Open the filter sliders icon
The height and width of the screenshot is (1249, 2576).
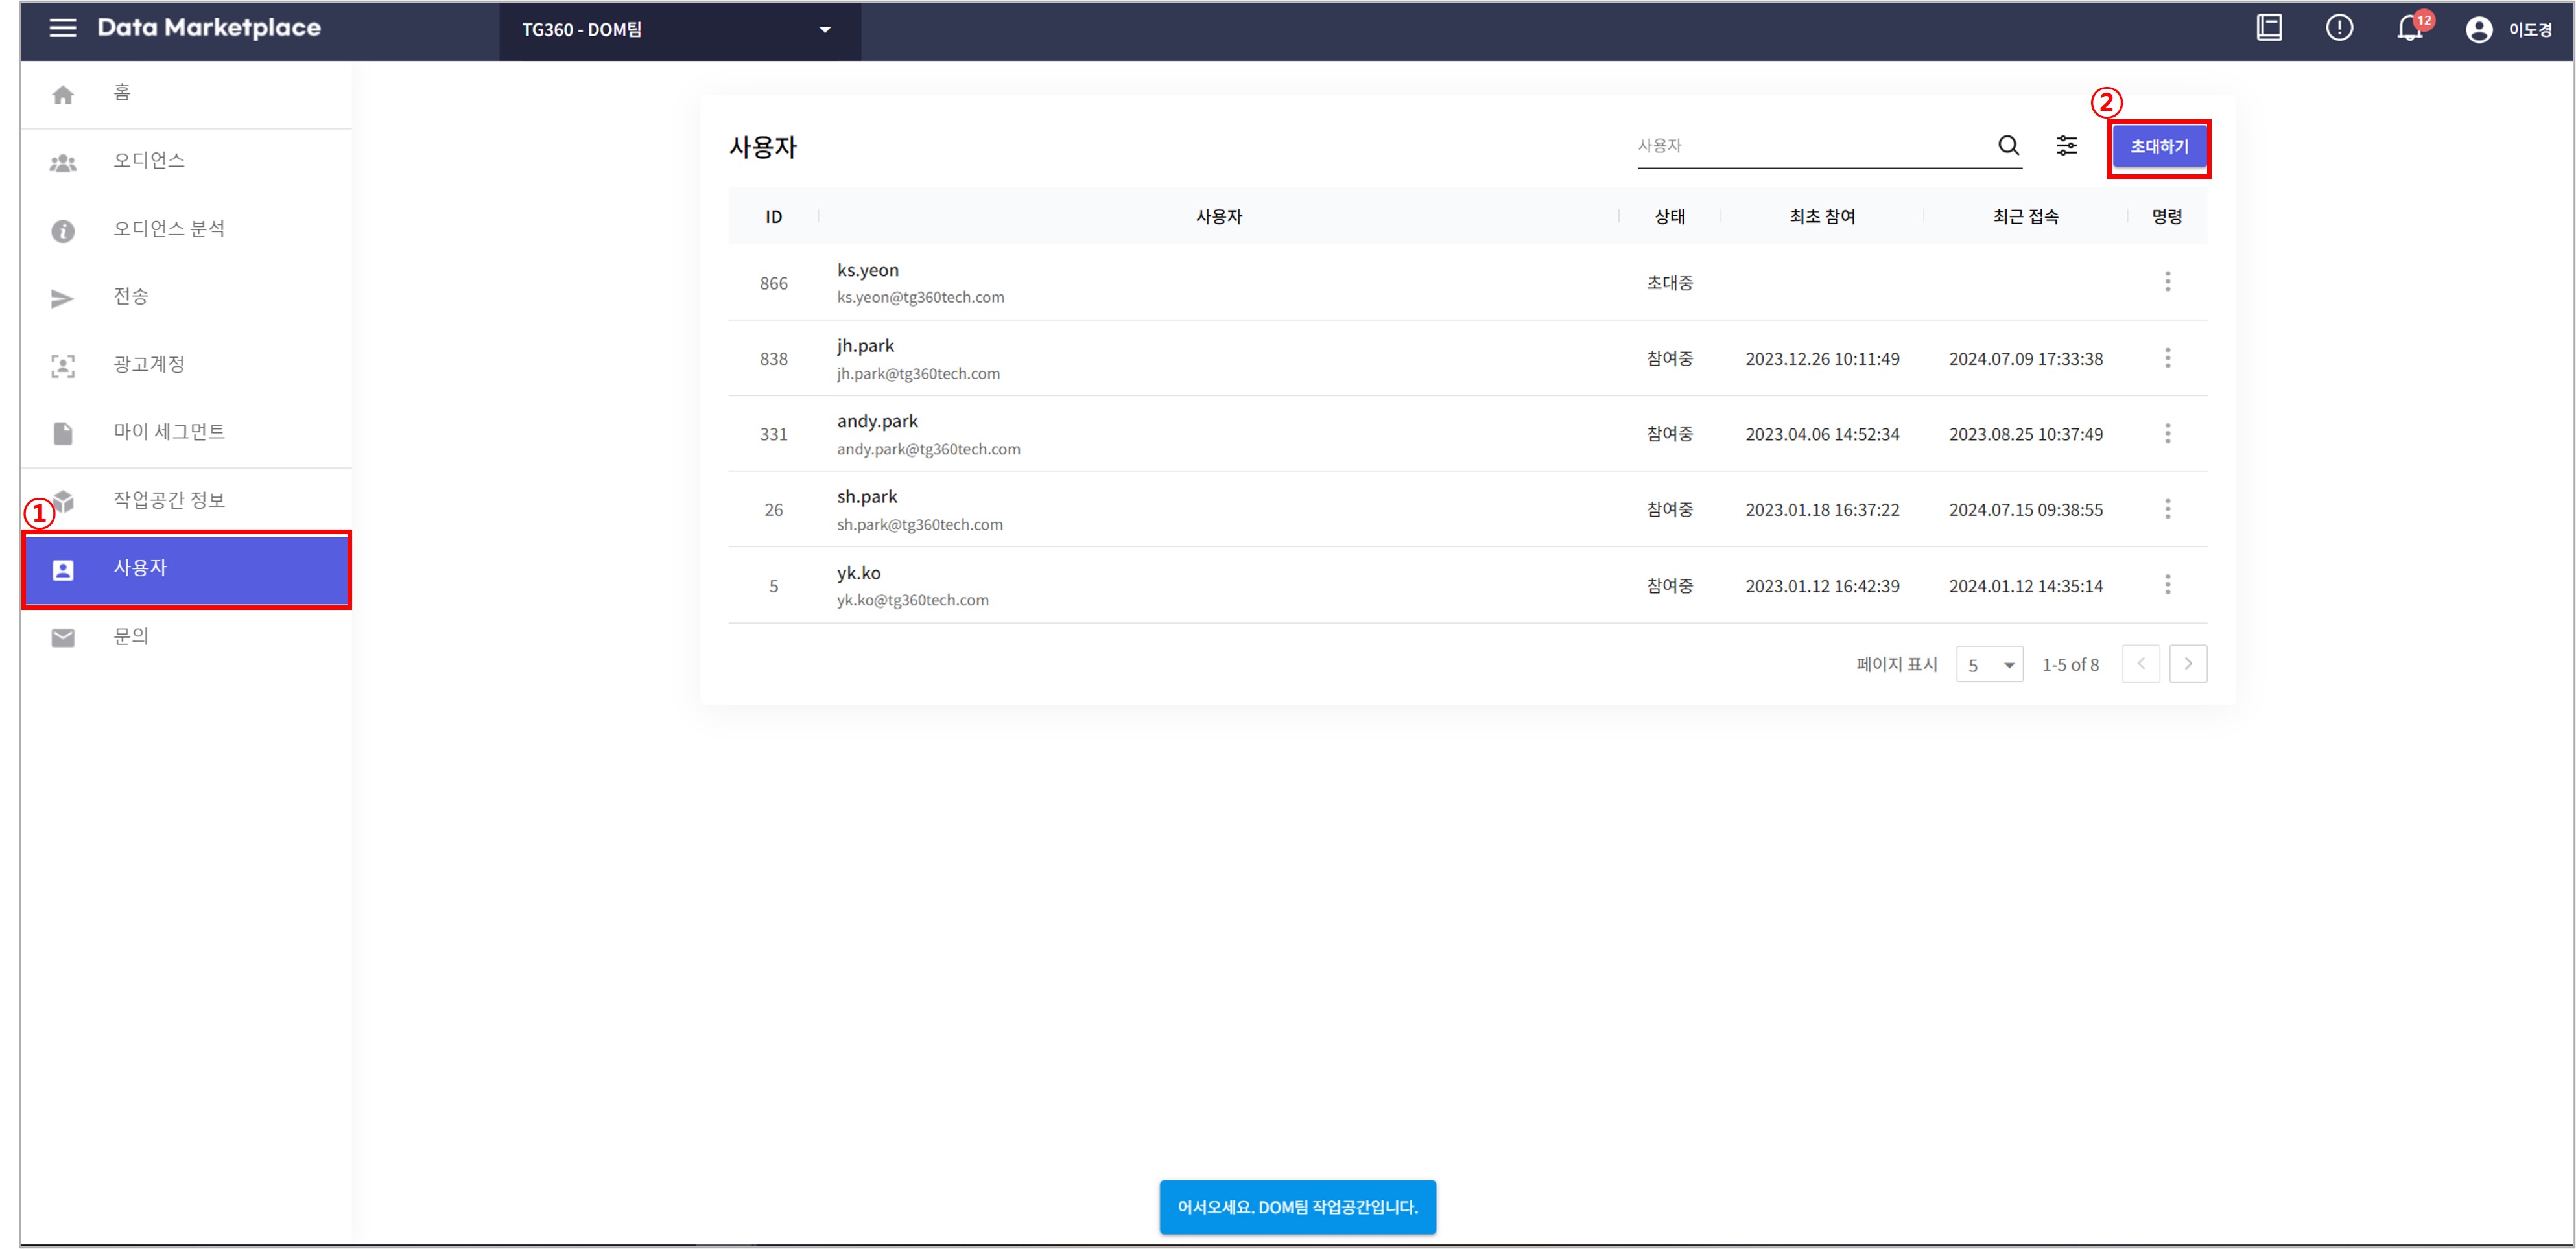point(2066,146)
